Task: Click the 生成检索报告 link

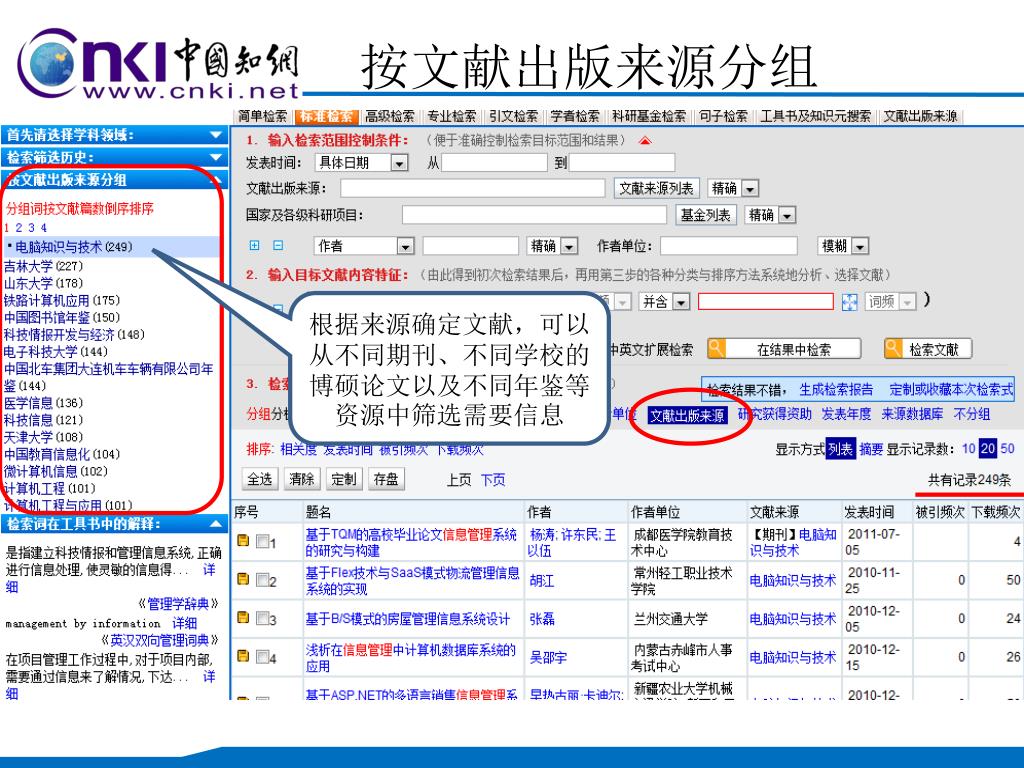Action: 836,390
